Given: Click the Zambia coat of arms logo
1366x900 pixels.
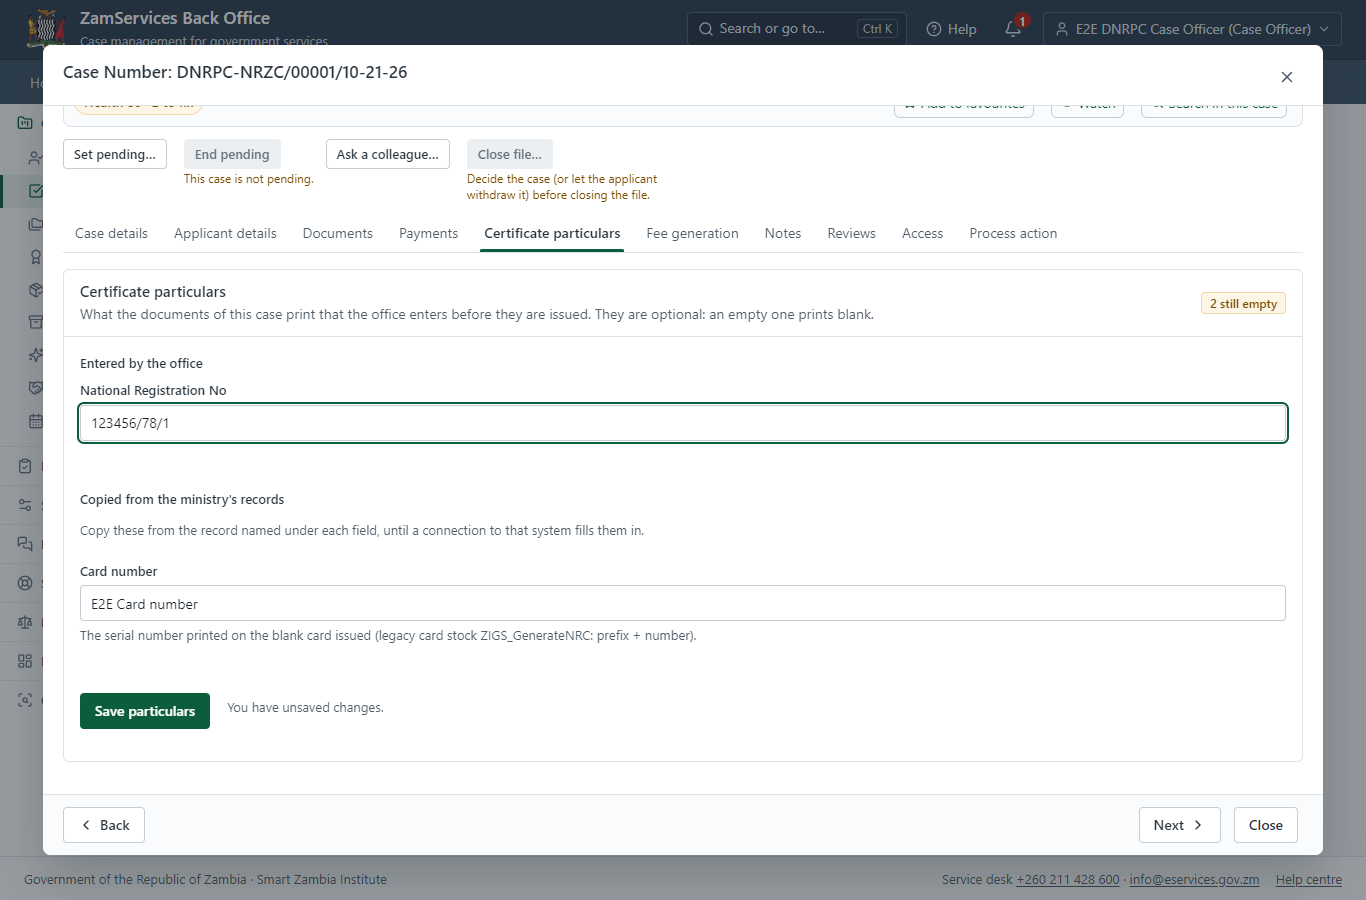Looking at the screenshot, I should [46, 29].
